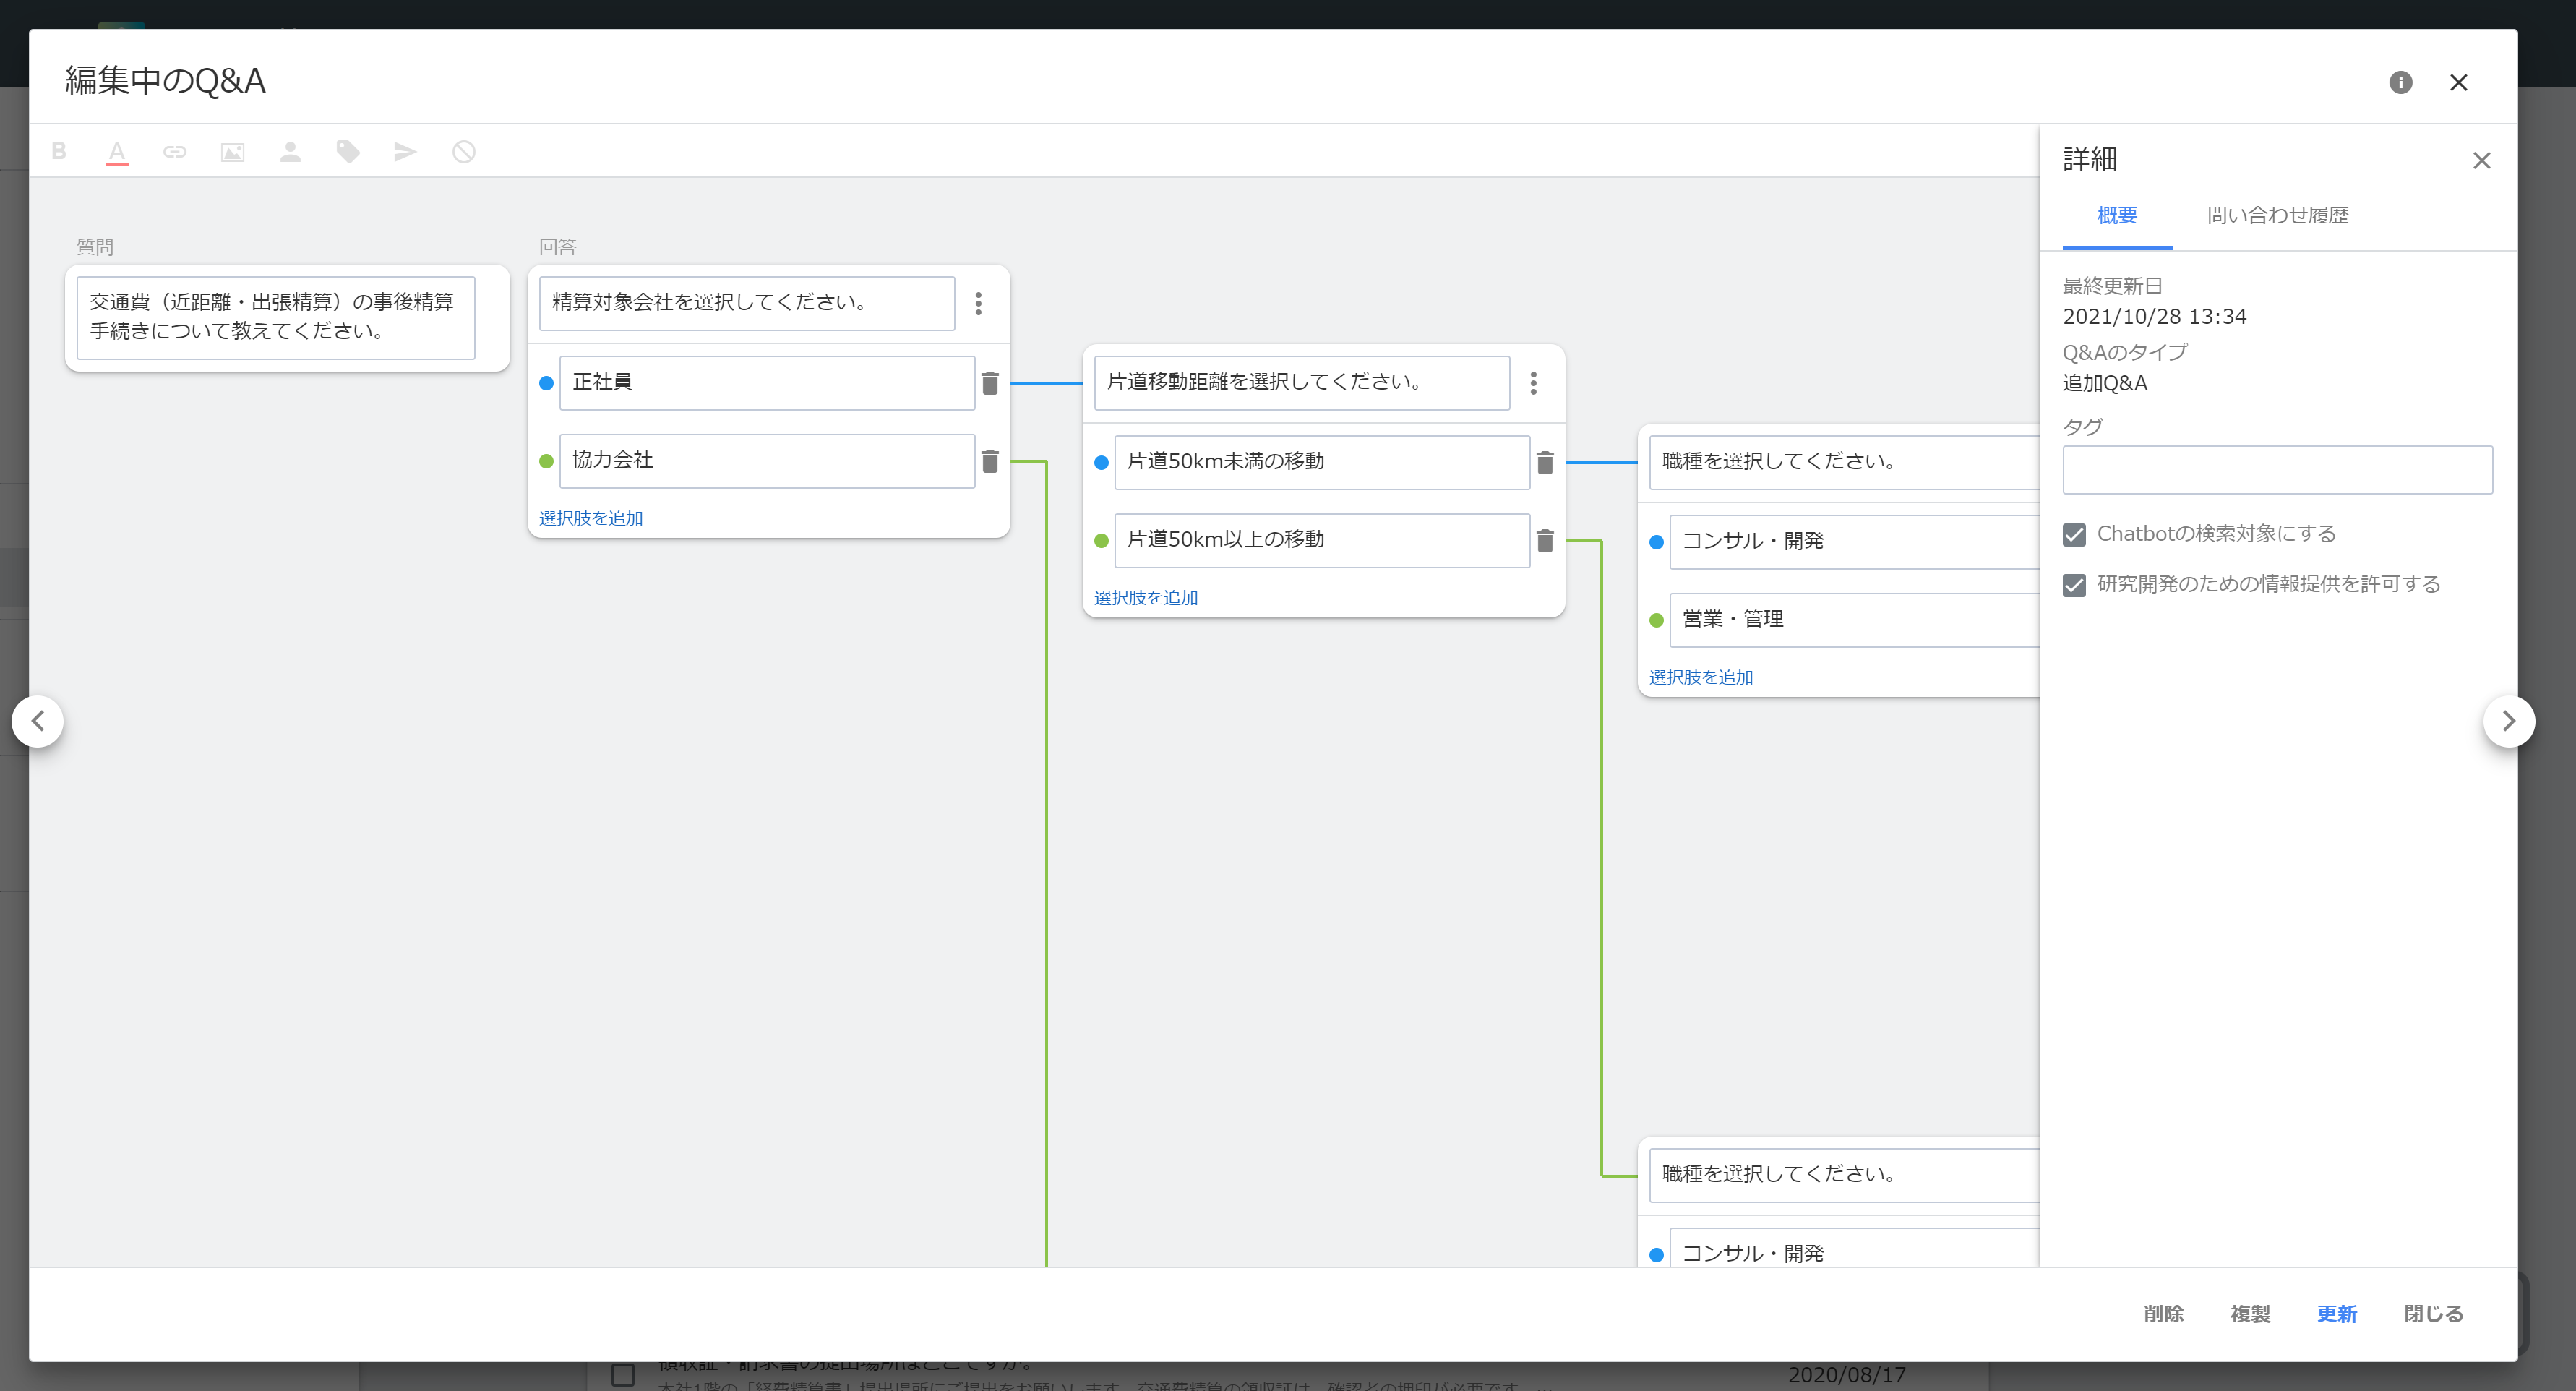Edit the first 職種を選択してください field
This screenshot has height=1391, width=2576.
point(1844,462)
